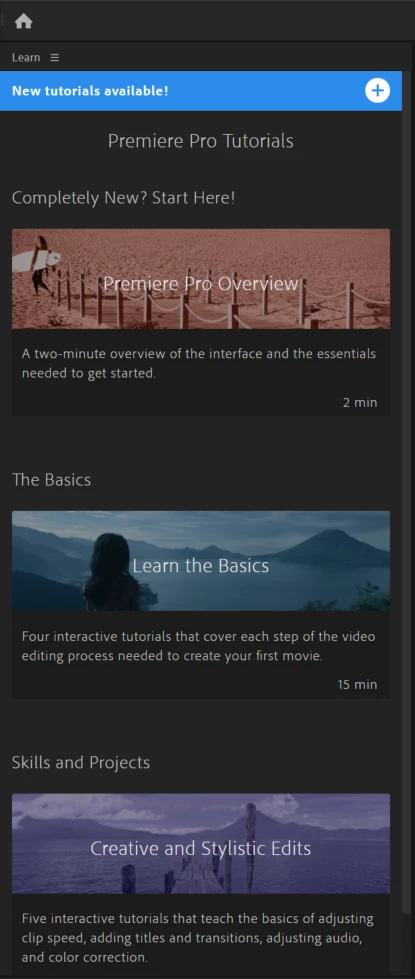This screenshot has width=415, height=979.
Task: Select the '2 min' duration label
Action: (359, 403)
